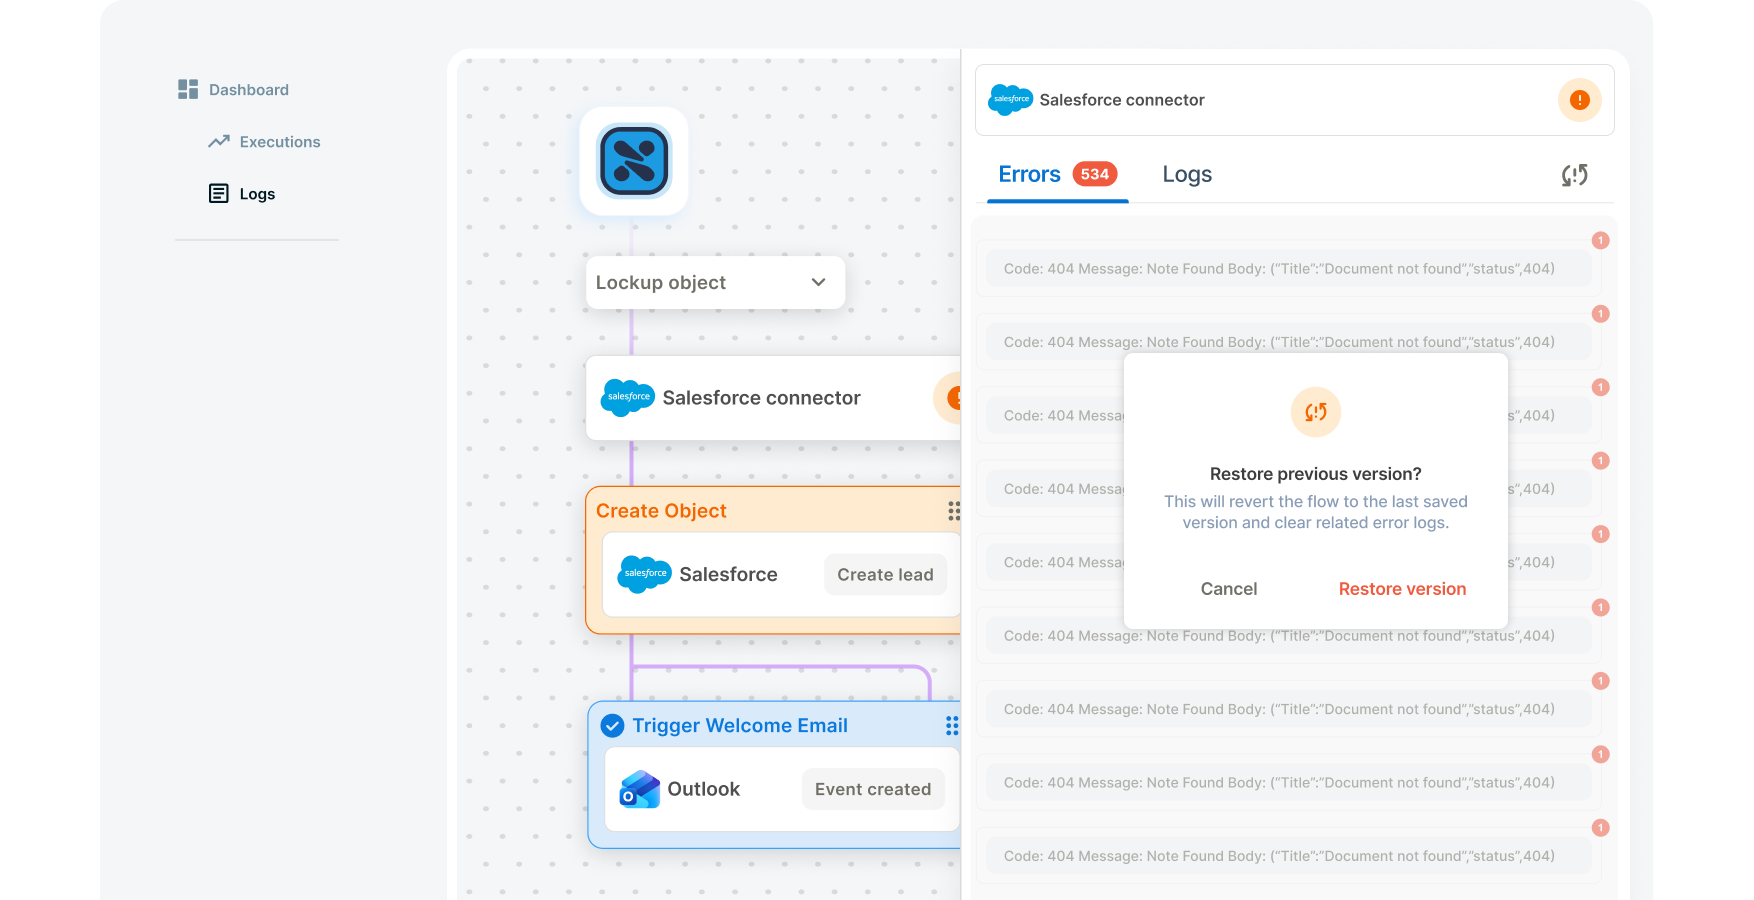Viewport: 1754px width, 900px height.
Task: Click the Salesforce label in Create Object card
Action: click(728, 575)
